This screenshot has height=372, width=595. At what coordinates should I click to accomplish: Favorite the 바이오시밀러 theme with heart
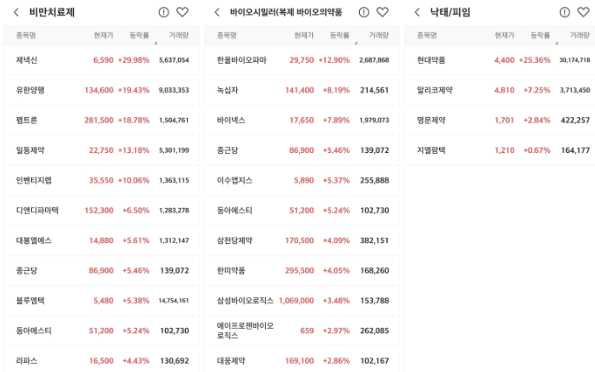coord(382,13)
